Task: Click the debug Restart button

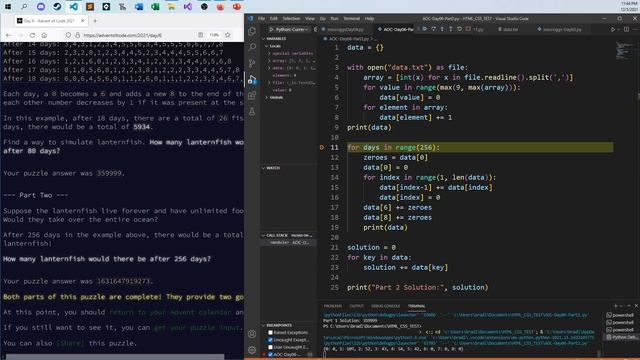Action: (x=460, y=29)
